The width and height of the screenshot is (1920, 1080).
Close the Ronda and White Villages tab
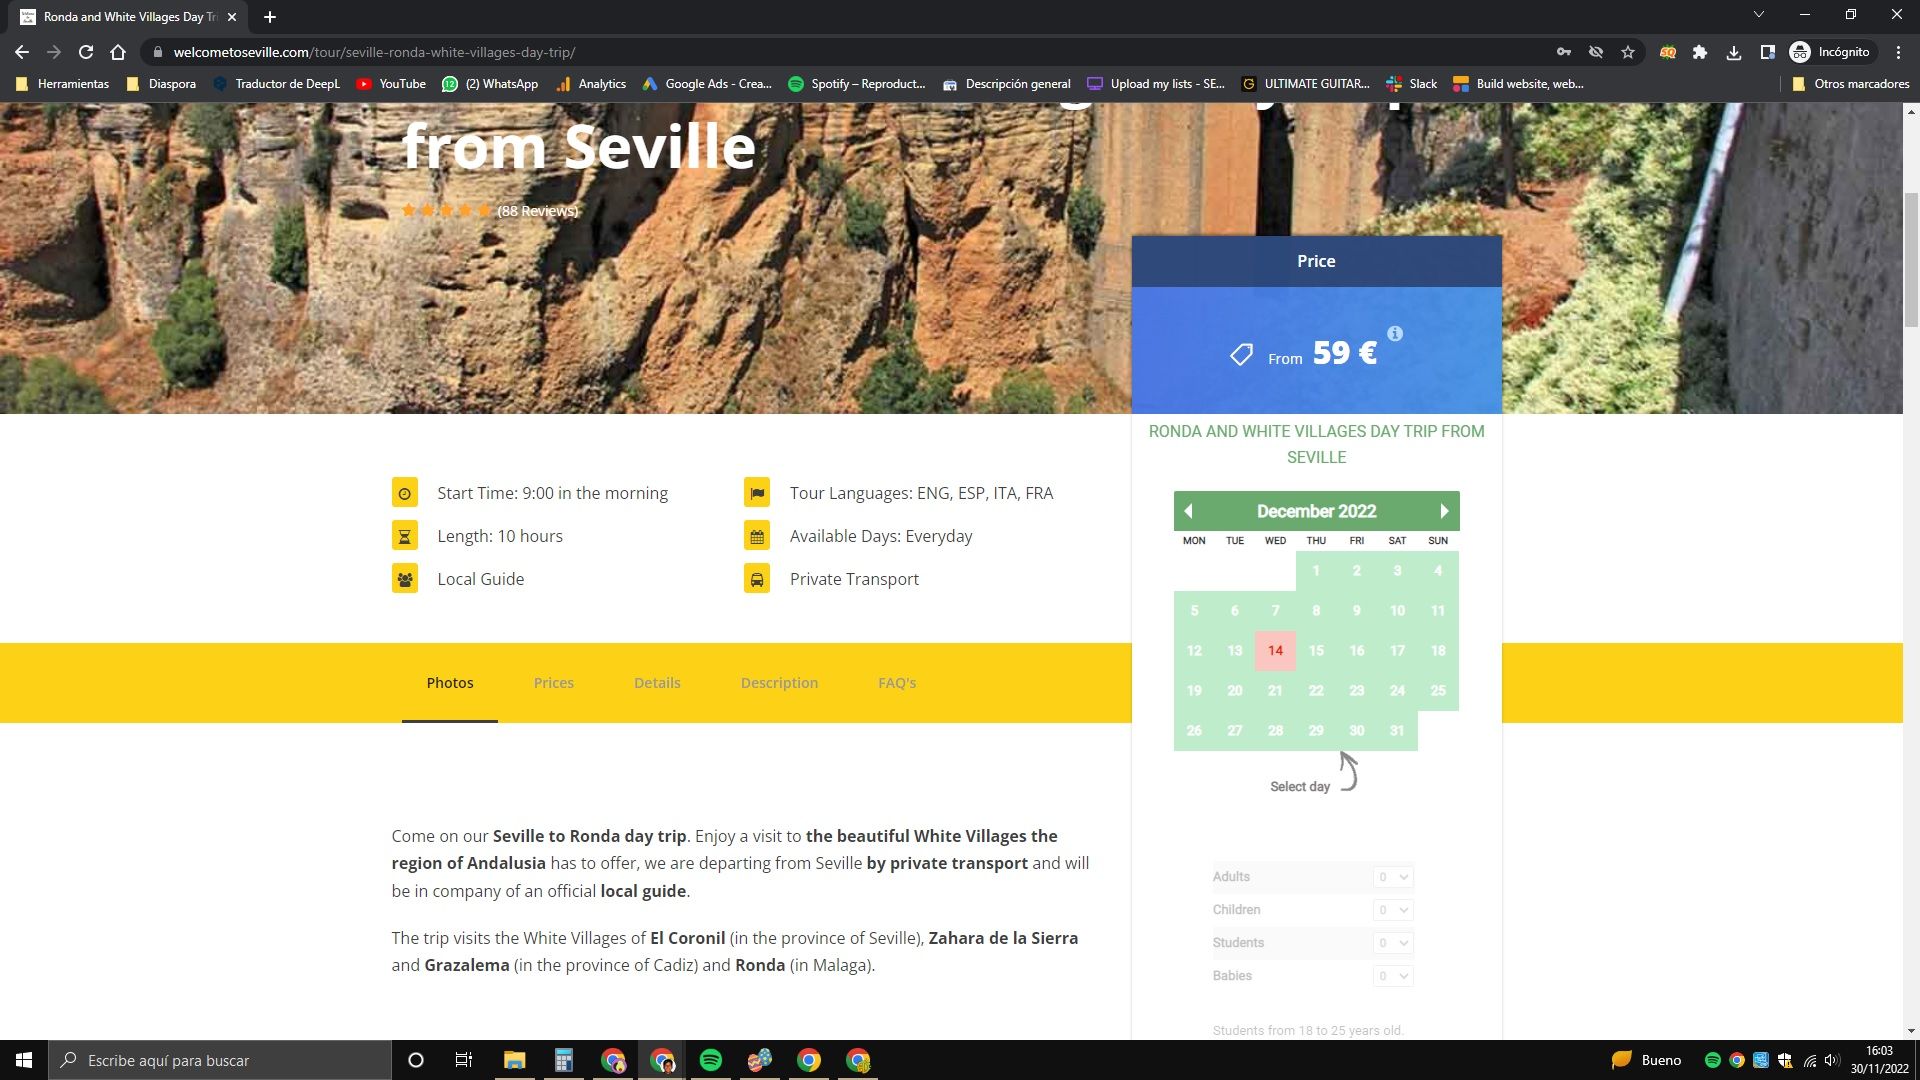[x=232, y=17]
